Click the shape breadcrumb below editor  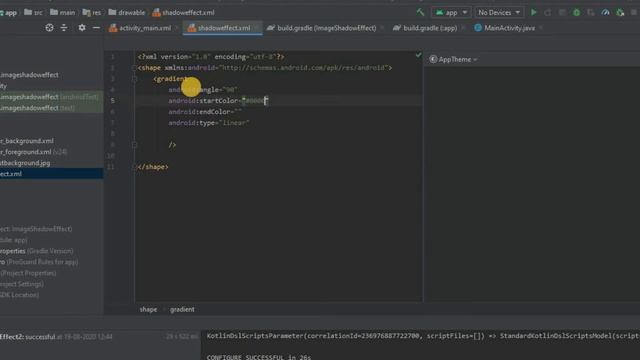(148, 309)
